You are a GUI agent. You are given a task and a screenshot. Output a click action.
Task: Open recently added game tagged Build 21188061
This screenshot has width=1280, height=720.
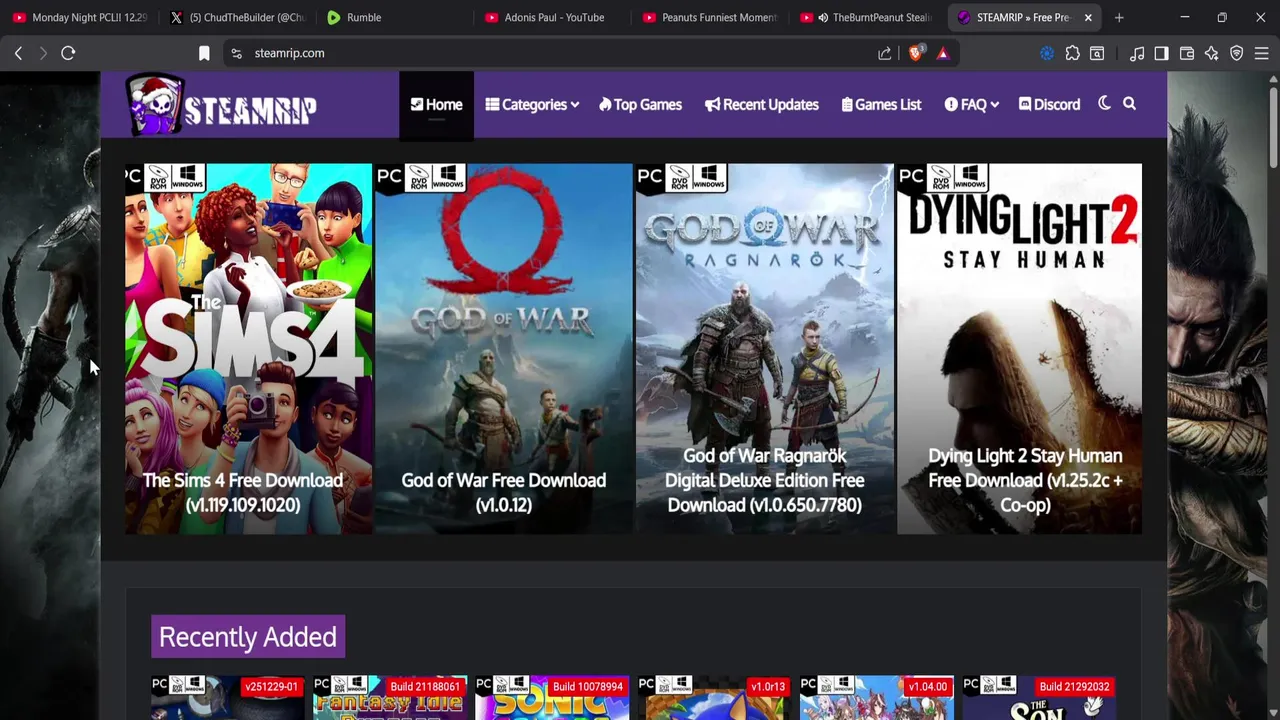coord(389,698)
